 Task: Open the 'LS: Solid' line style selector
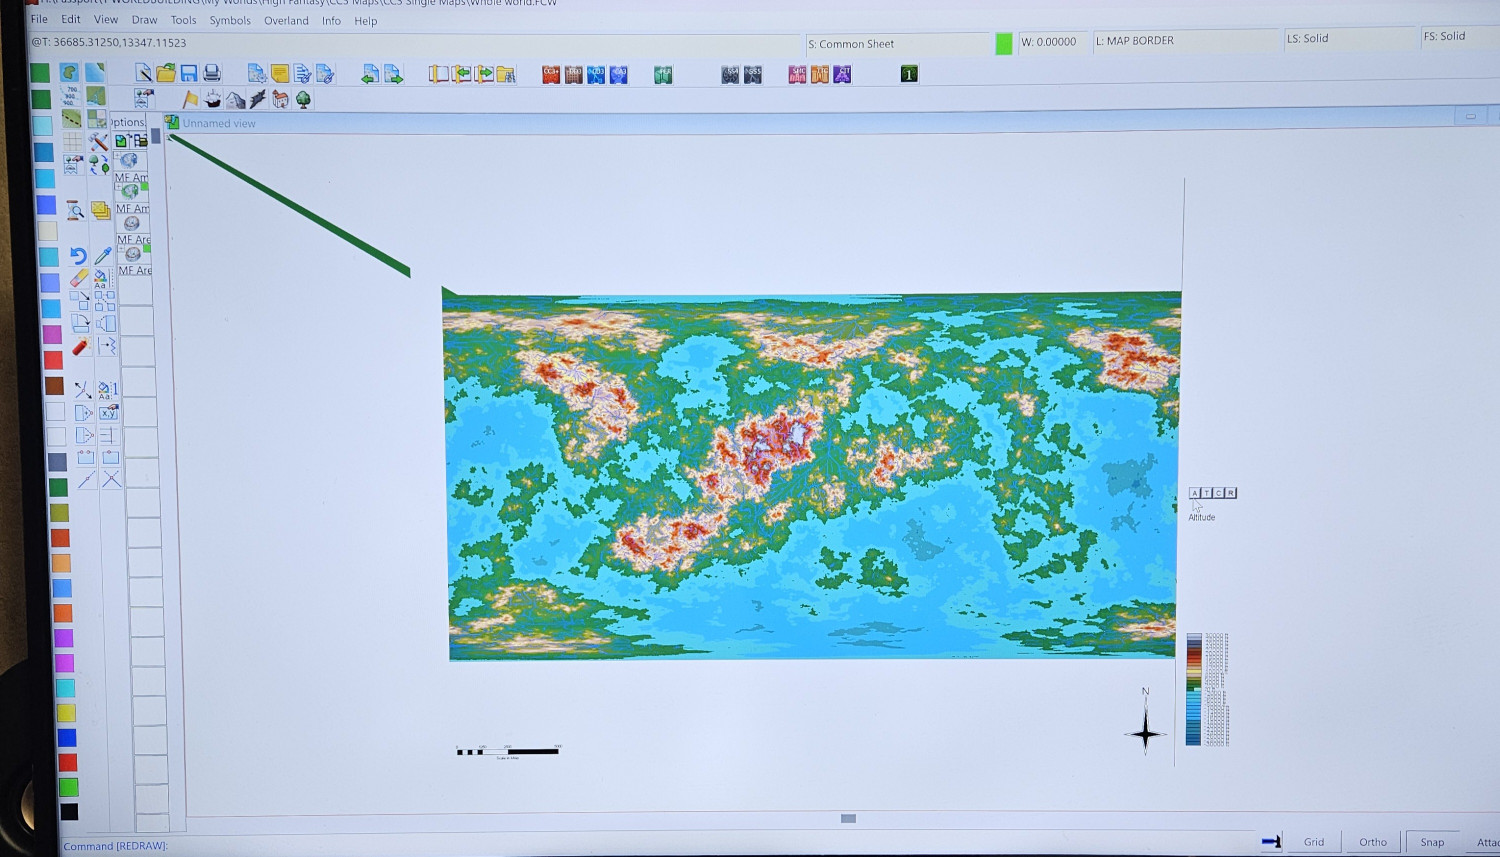[x=1349, y=39]
